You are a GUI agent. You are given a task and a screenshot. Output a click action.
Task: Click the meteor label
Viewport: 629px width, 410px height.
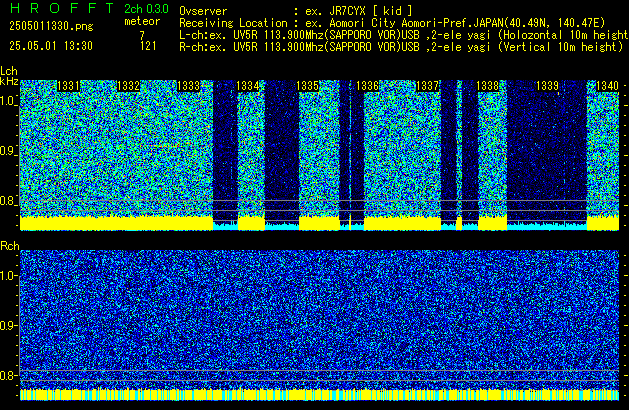coord(142,21)
